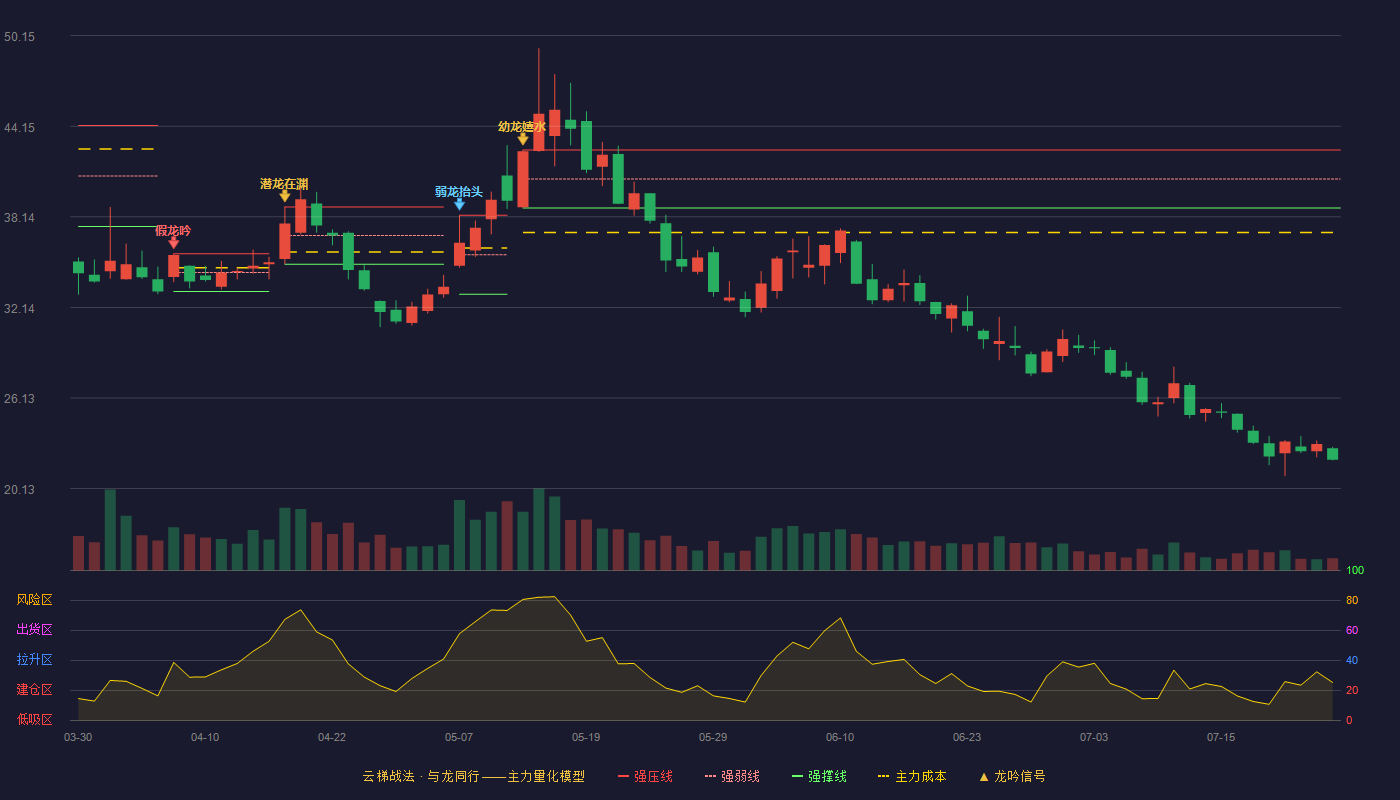The width and height of the screenshot is (1400, 800).
Task: Click the 07-03 date label
Action: click(x=1094, y=737)
